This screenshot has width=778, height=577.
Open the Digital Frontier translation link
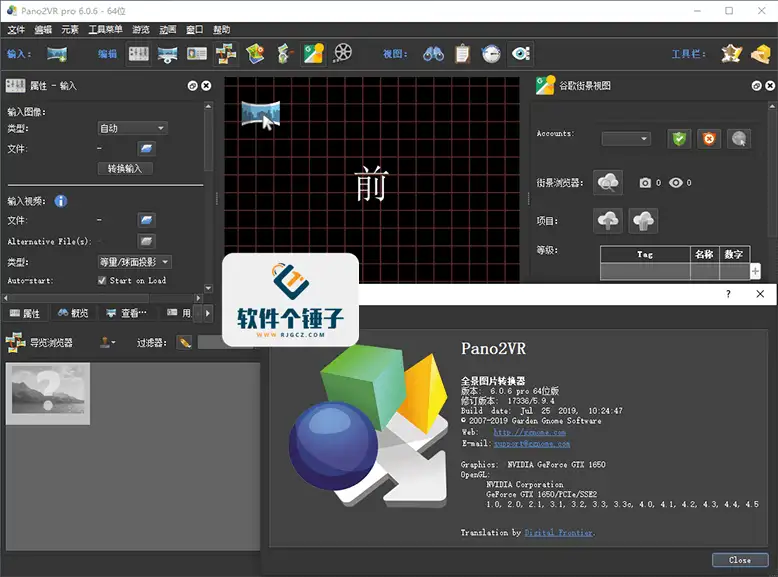pyautogui.click(x=559, y=532)
